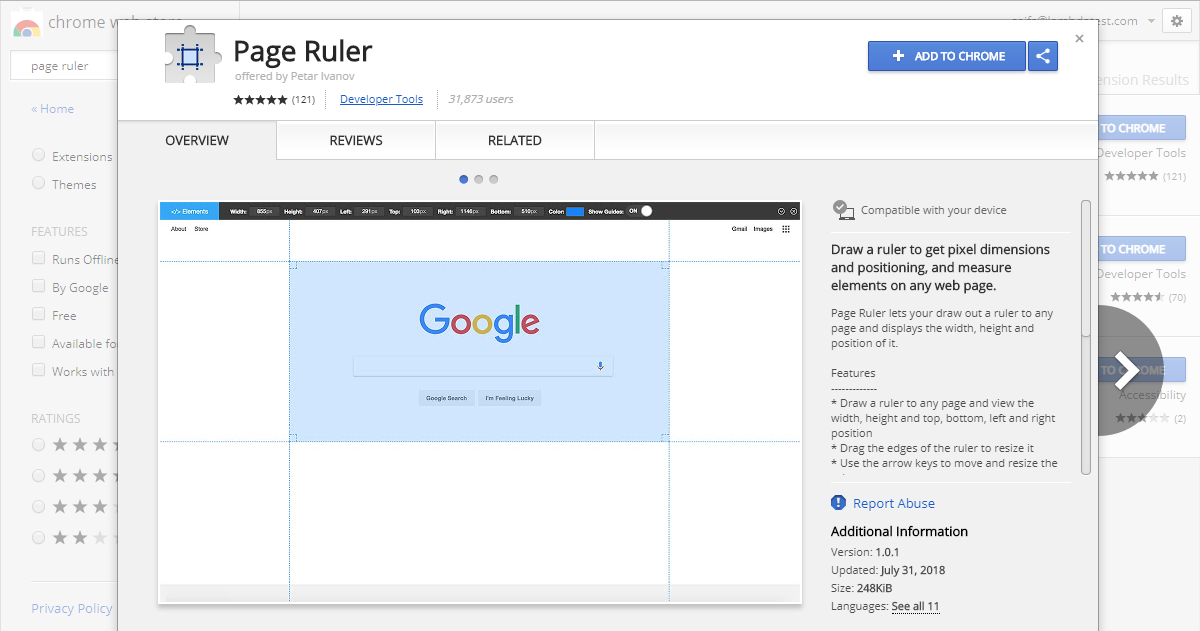Click the (121) review count text
This screenshot has height=631, width=1200.
click(304, 99)
